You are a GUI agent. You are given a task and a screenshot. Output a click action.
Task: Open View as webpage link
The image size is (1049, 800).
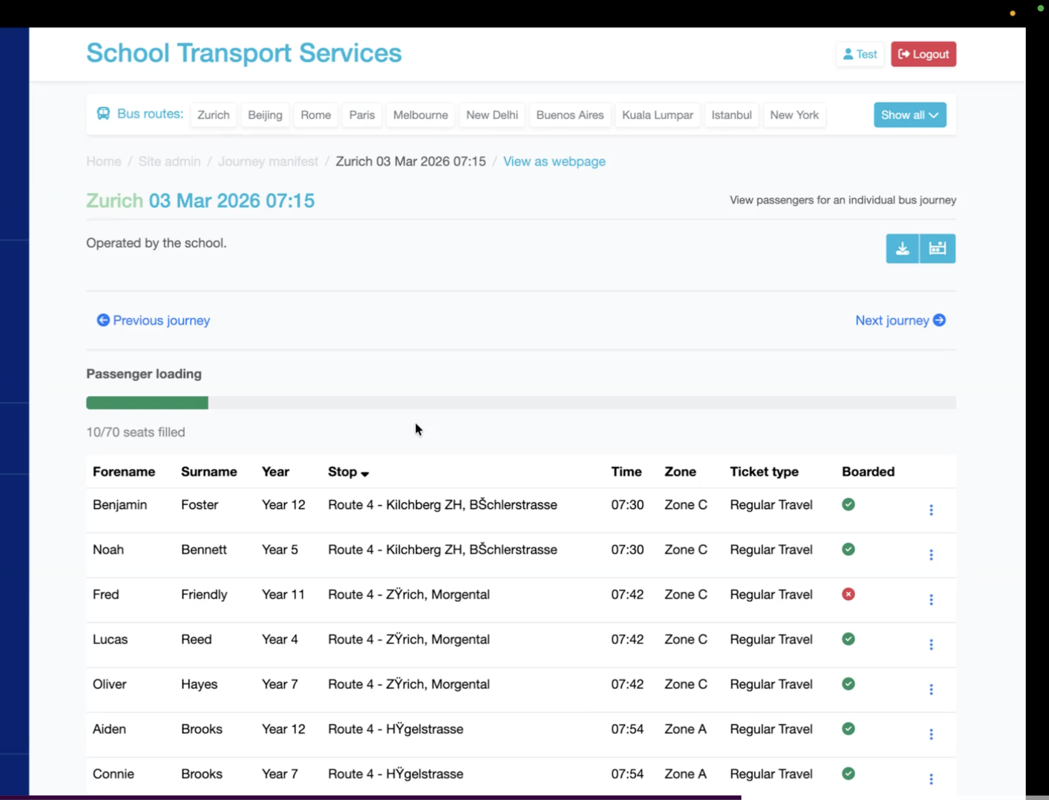pyautogui.click(x=554, y=161)
